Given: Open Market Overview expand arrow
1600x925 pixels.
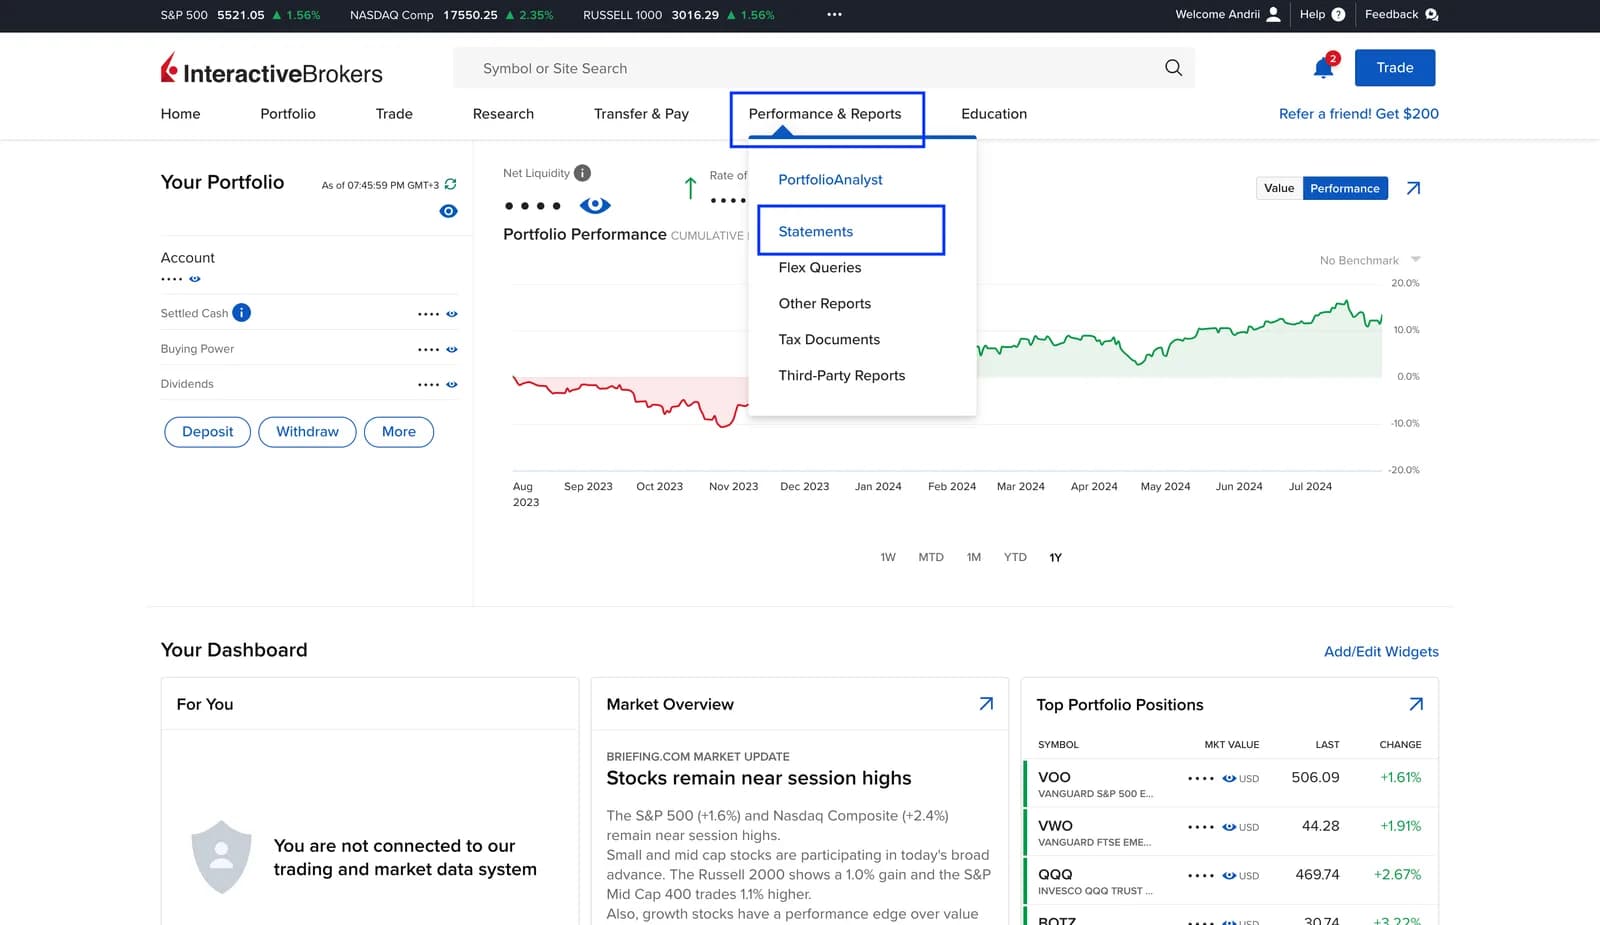Looking at the screenshot, I should click(986, 704).
